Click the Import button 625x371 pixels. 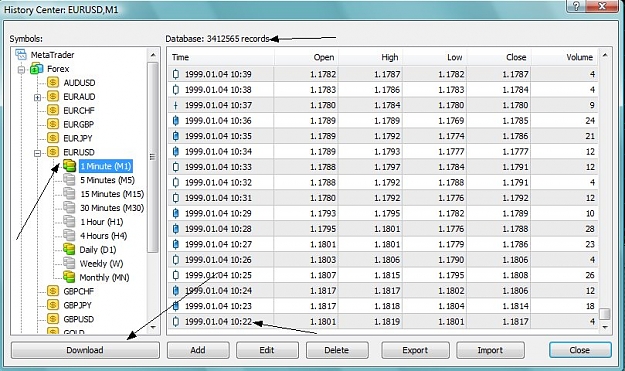point(490,350)
